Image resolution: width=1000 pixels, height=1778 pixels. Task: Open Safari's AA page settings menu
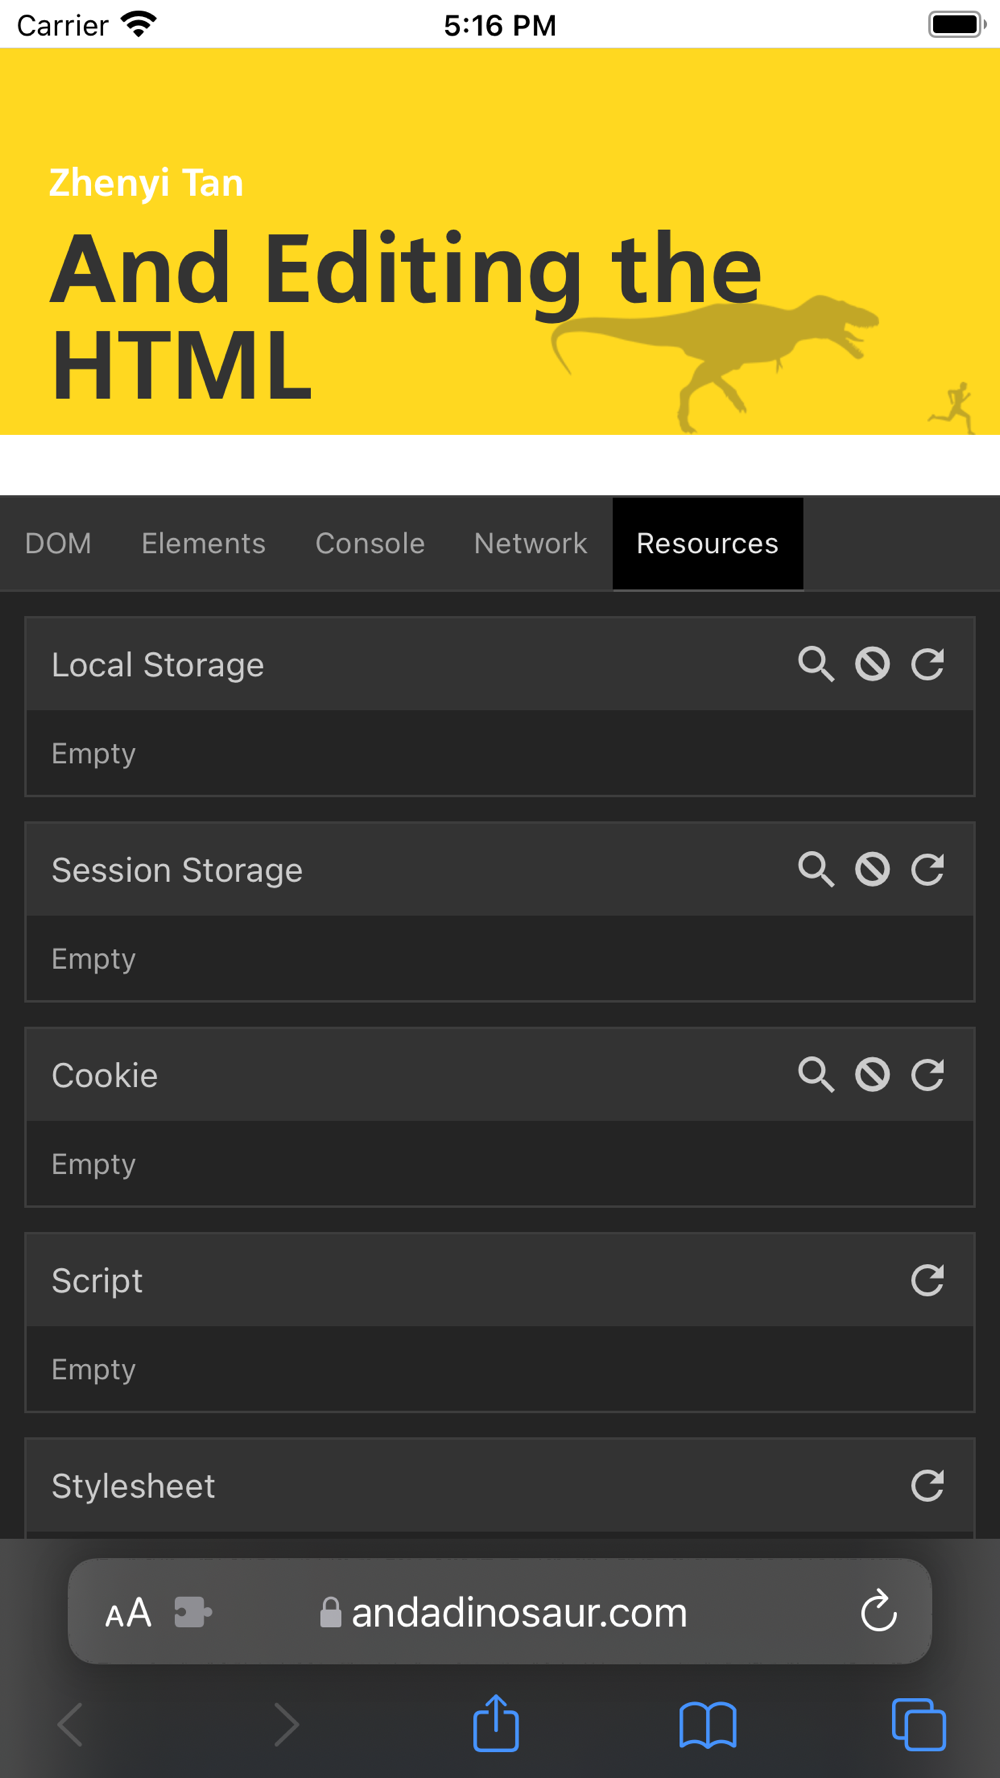[x=128, y=1612]
